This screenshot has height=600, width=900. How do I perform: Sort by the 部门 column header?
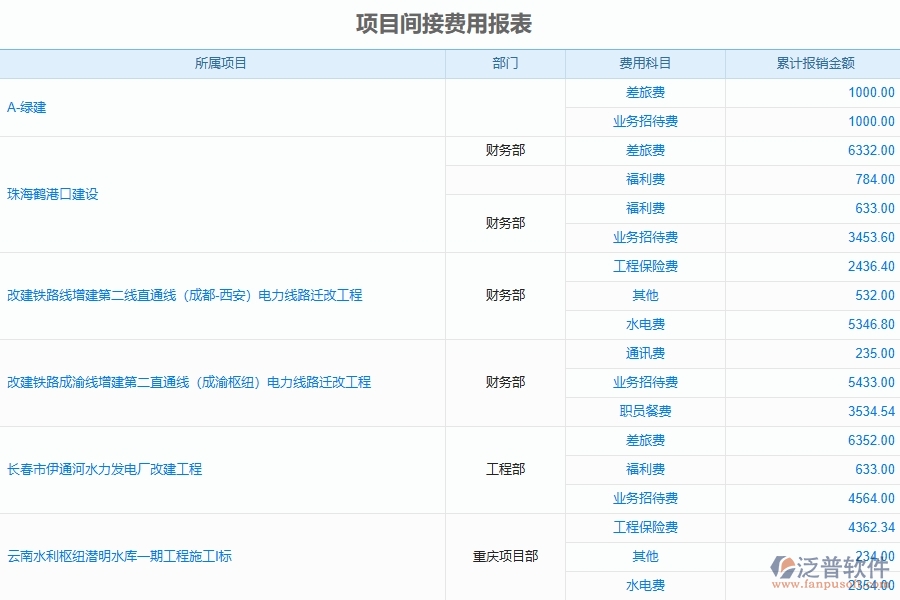tap(505, 63)
